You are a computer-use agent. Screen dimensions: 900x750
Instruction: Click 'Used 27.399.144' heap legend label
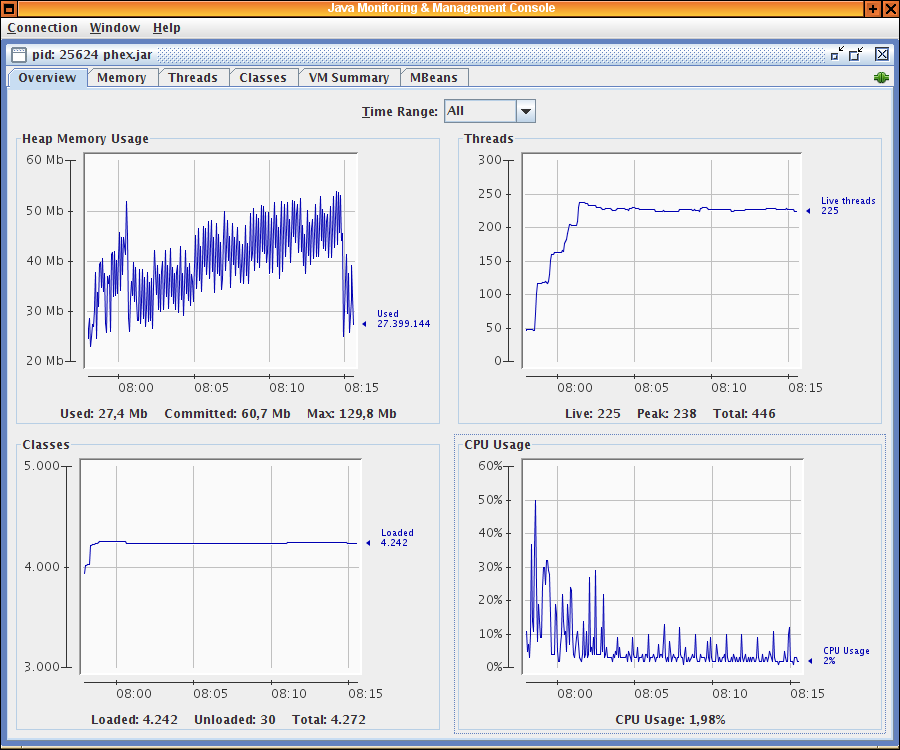coord(403,319)
